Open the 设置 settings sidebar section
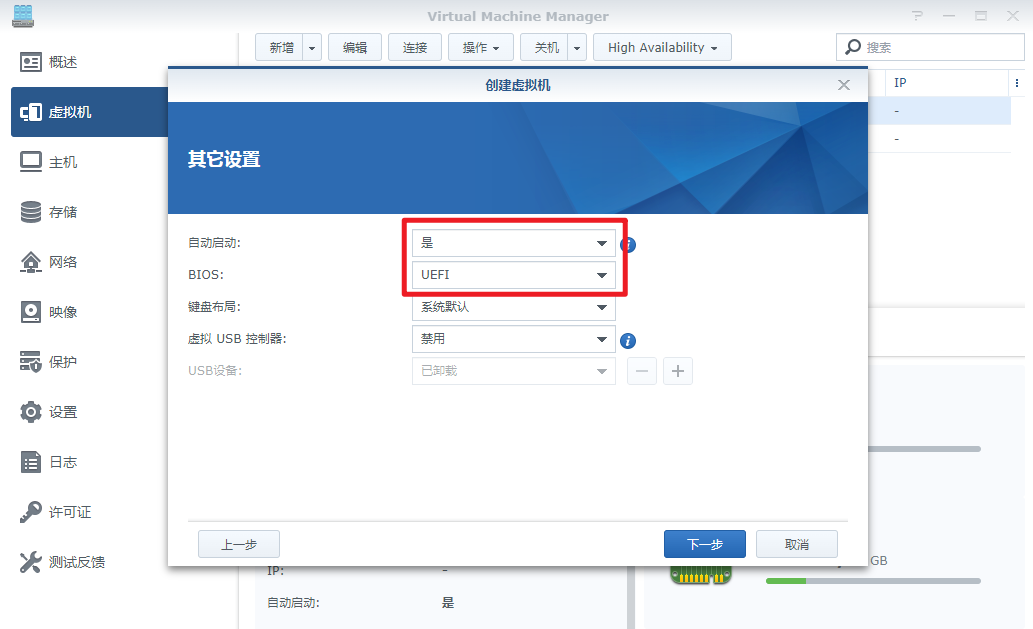 click(63, 412)
